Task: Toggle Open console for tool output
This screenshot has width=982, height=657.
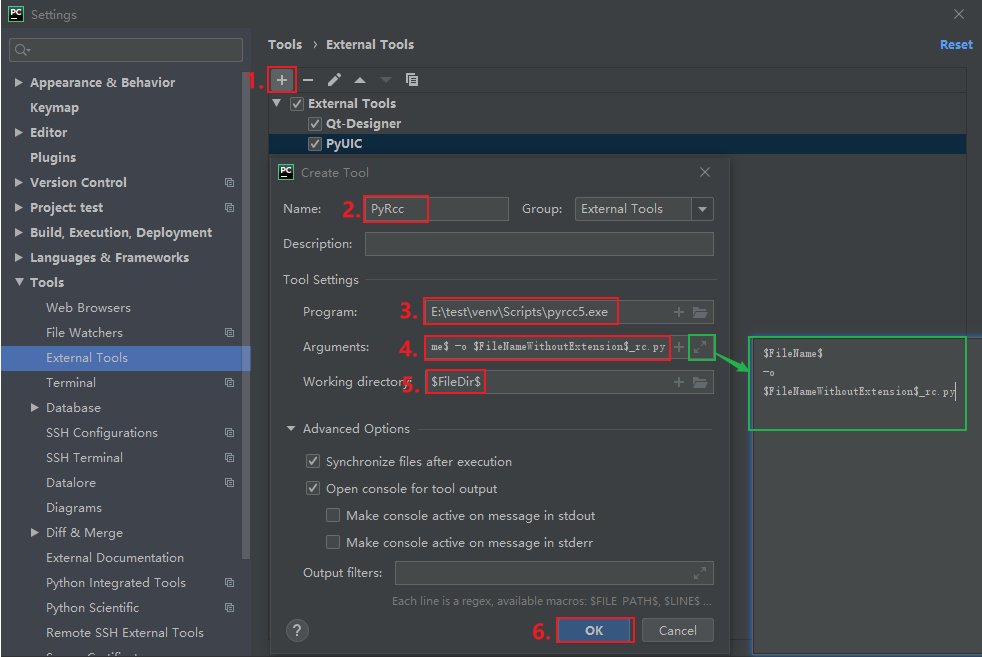Action: tap(313, 489)
